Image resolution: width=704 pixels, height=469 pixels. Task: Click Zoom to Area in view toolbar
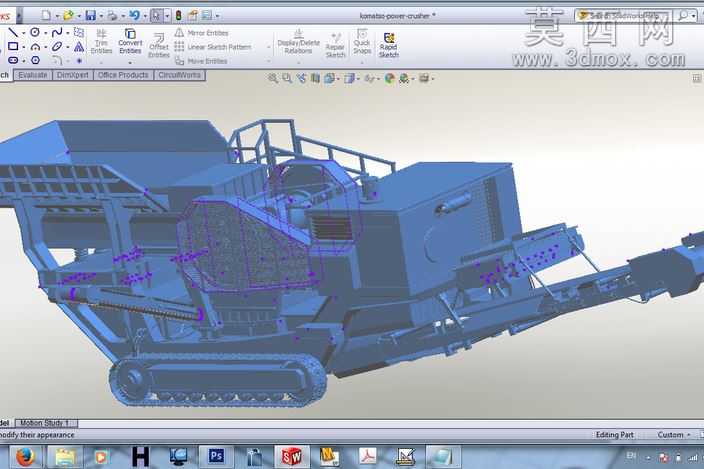coord(287,78)
